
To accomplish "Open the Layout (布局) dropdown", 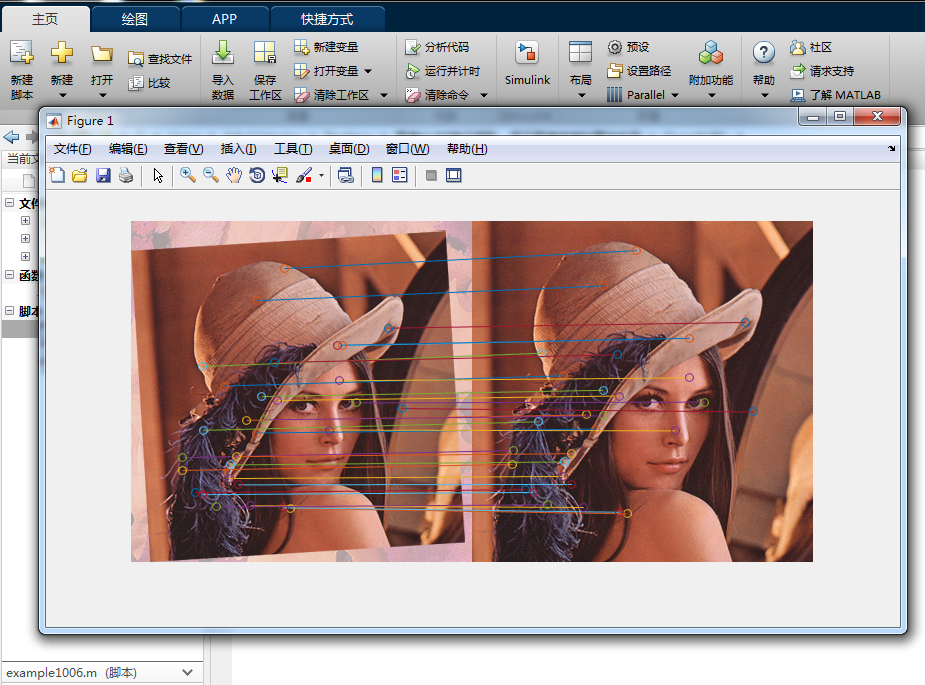I will pos(581,95).
